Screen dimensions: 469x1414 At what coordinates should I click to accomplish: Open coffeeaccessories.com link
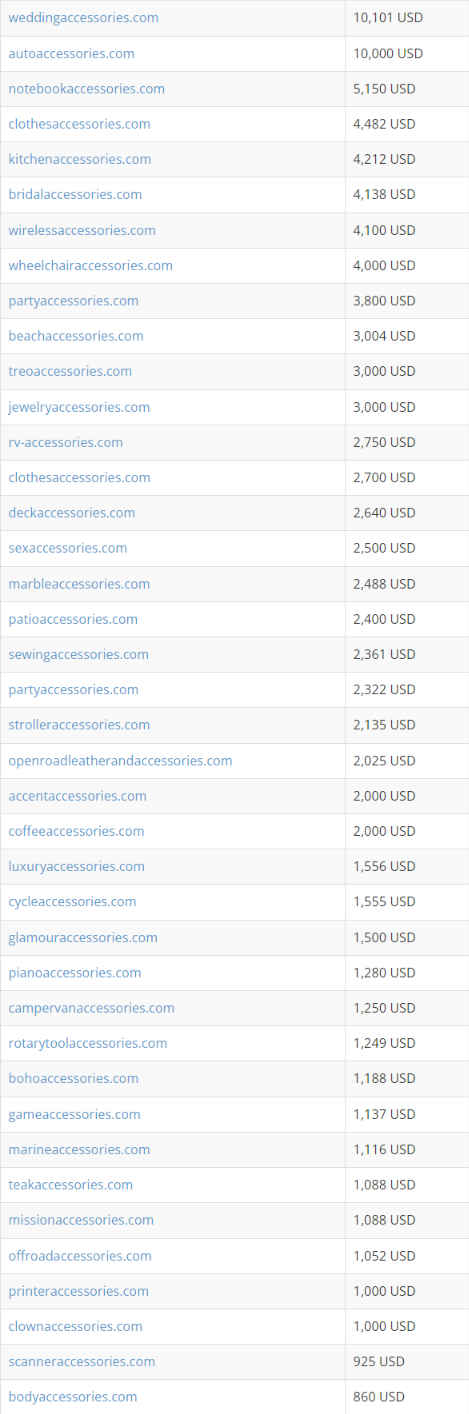click(76, 831)
